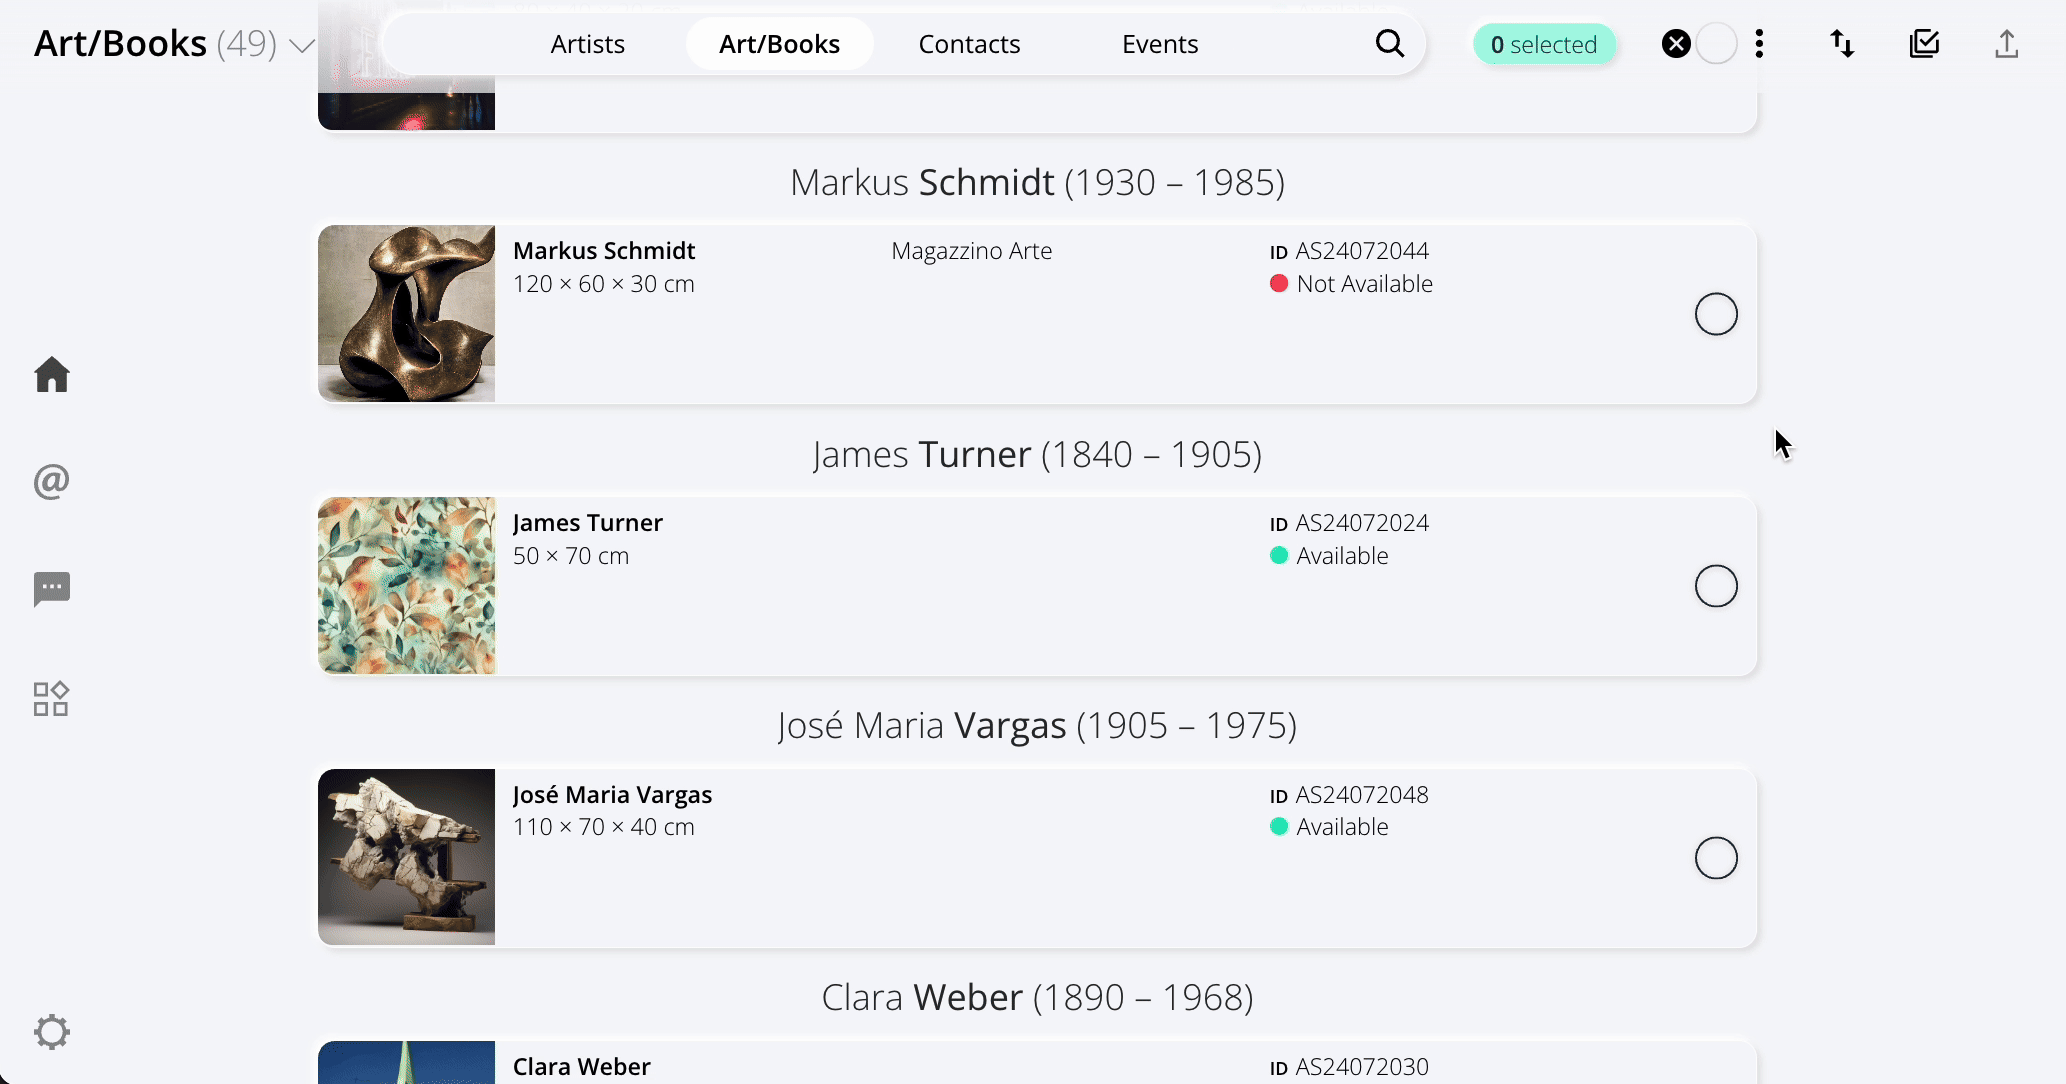Viewport: 2066px width, 1084px height.
Task: Click ID AS24072030 text
Action: click(1349, 1067)
